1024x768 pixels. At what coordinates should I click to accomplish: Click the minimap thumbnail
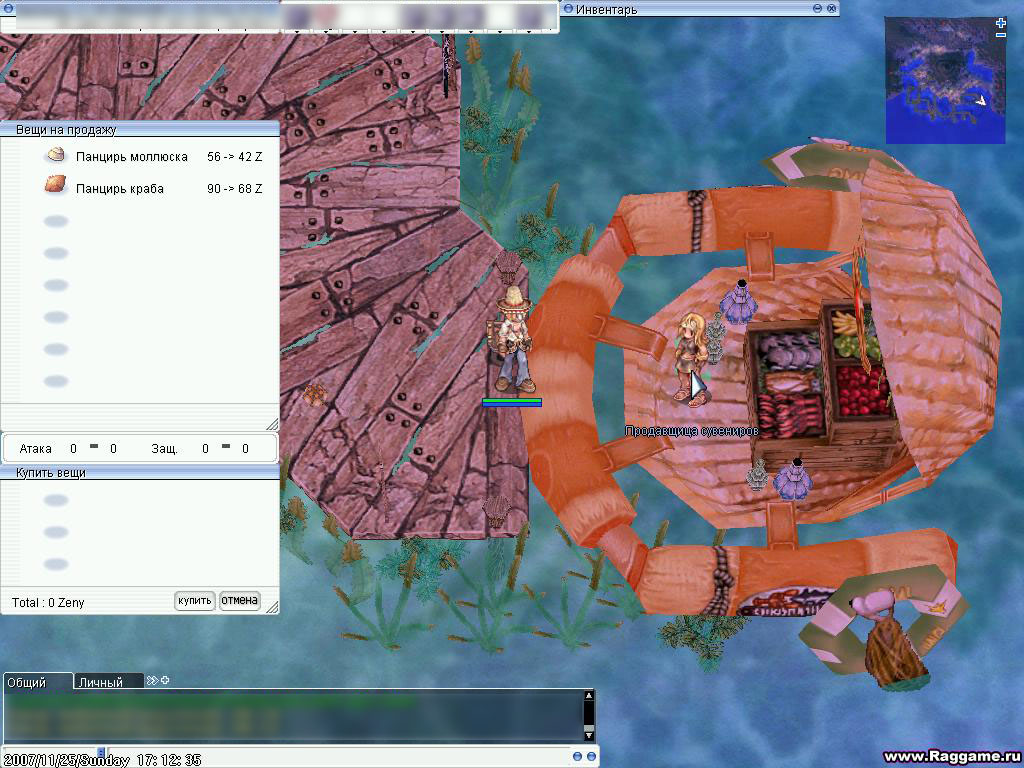click(945, 80)
